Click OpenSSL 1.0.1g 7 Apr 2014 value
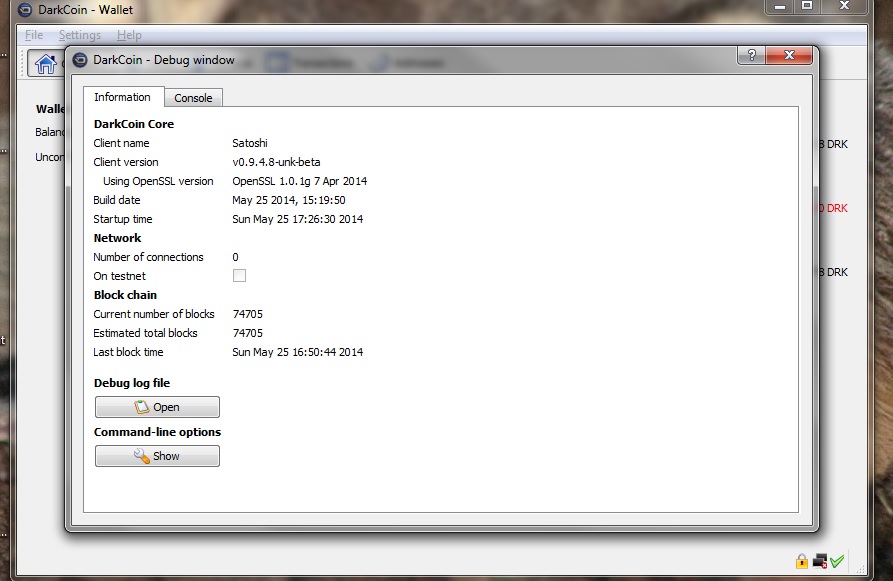893x581 pixels. tap(300, 181)
